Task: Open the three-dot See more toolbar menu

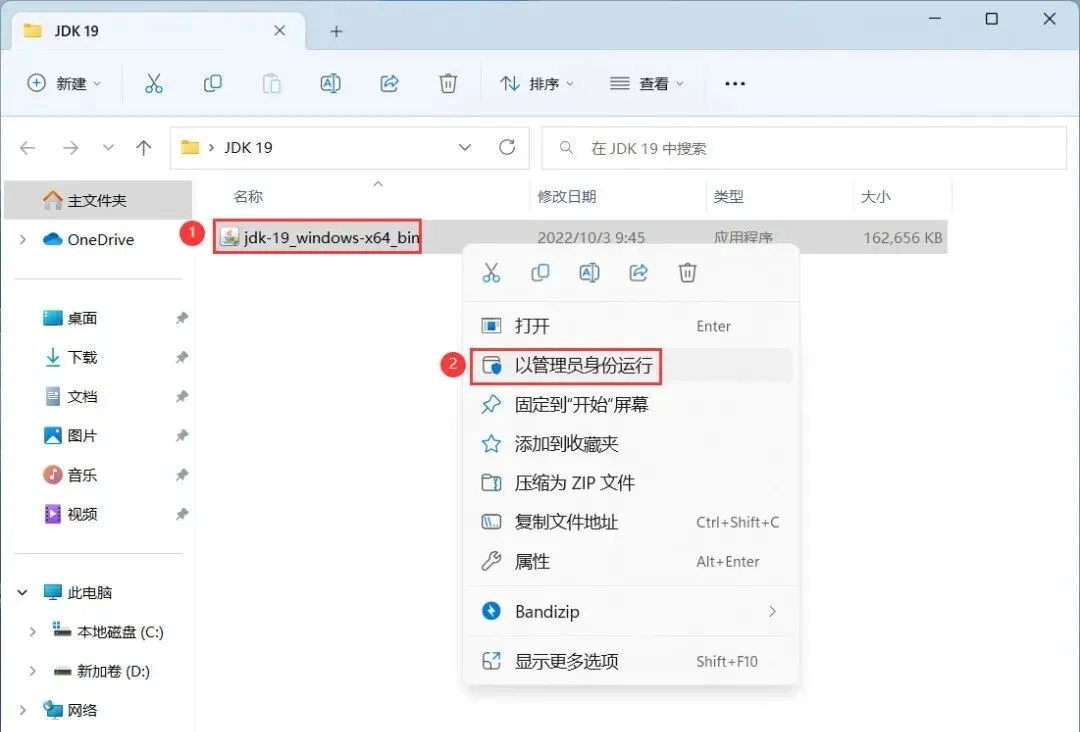Action: click(x=735, y=84)
